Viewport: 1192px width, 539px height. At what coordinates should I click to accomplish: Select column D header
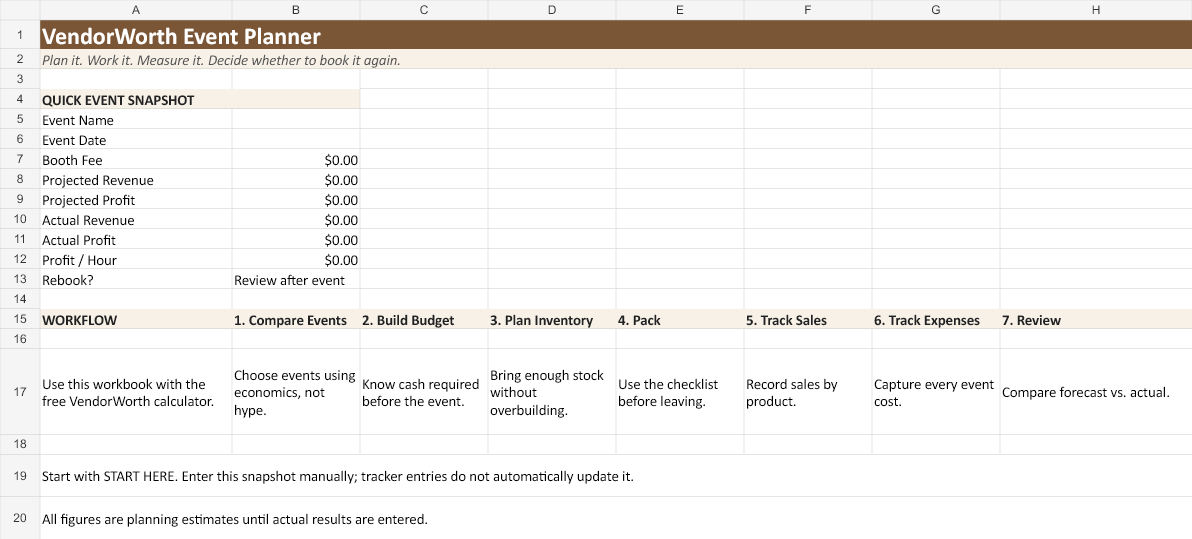[552, 10]
